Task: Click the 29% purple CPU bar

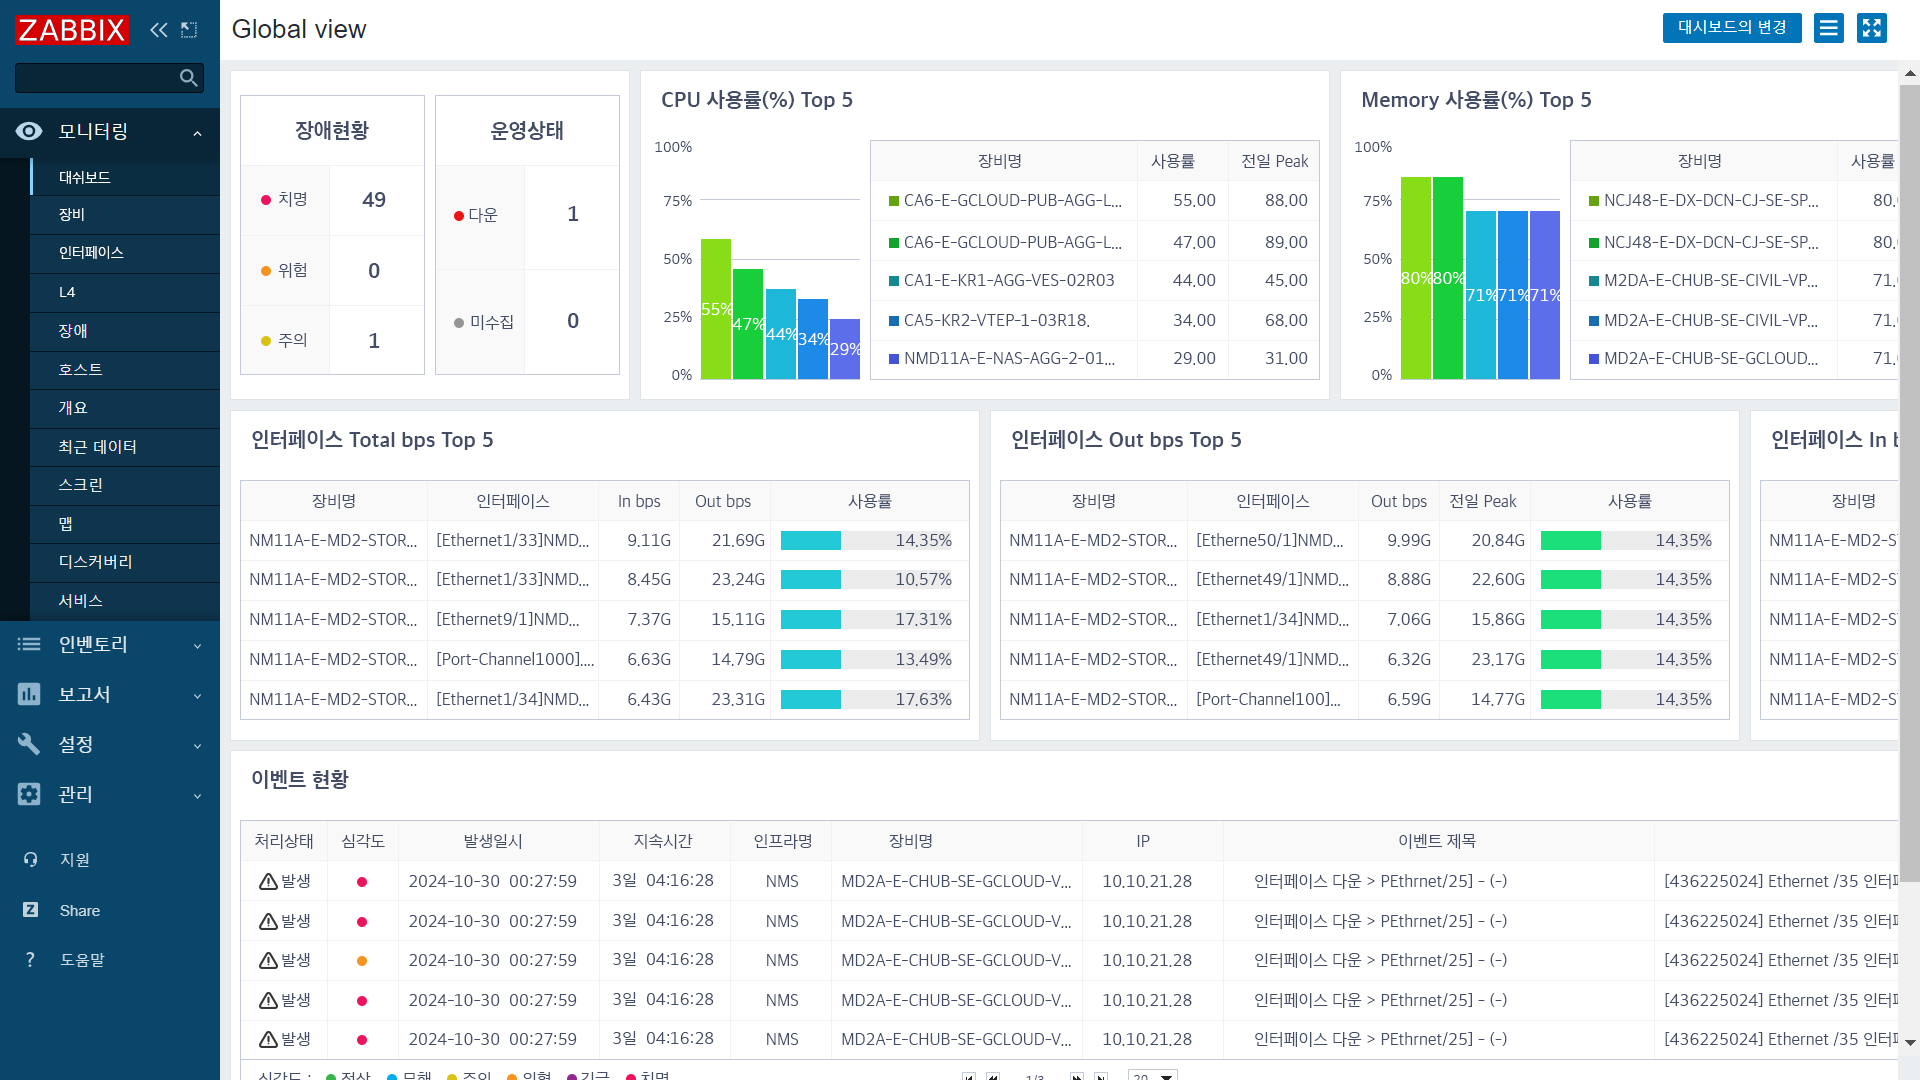Action: point(845,349)
